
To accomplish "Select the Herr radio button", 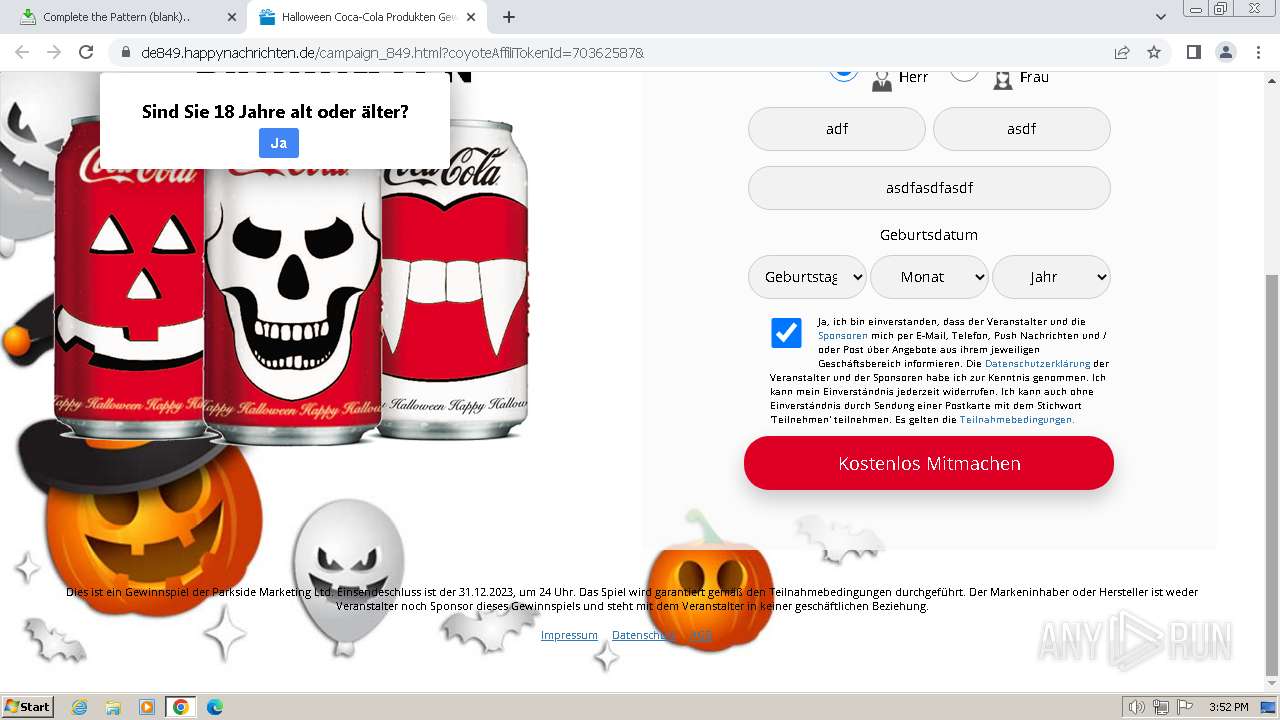I will tap(844, 74).
